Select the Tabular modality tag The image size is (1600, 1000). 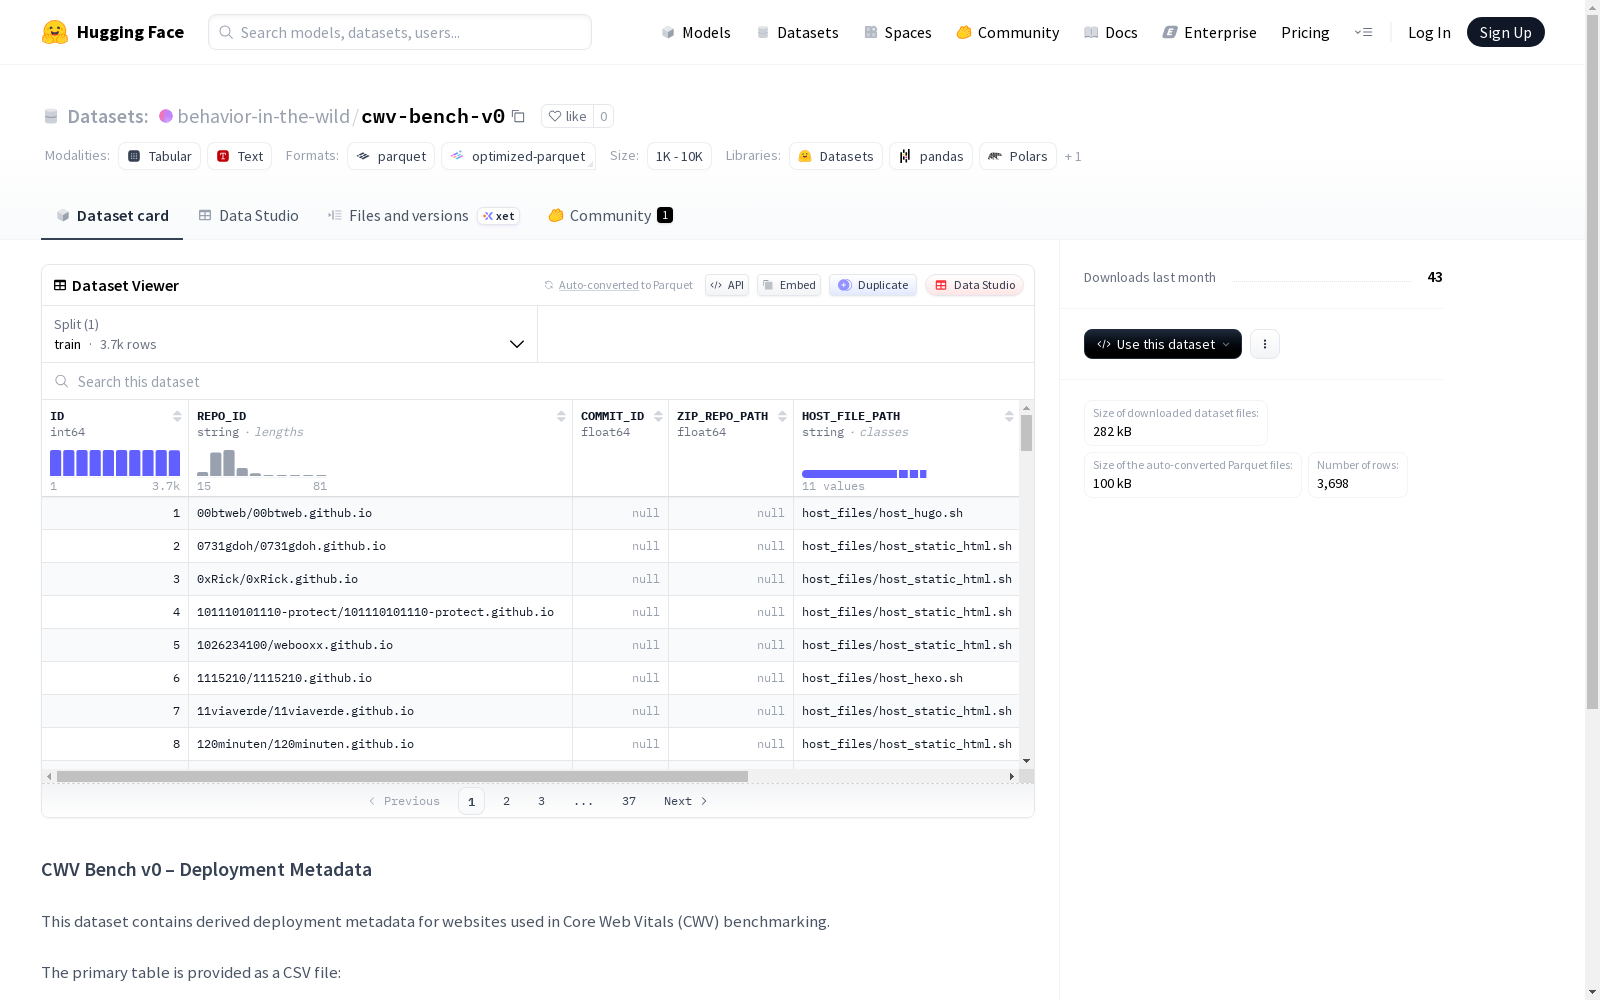(x=160, y=156)
